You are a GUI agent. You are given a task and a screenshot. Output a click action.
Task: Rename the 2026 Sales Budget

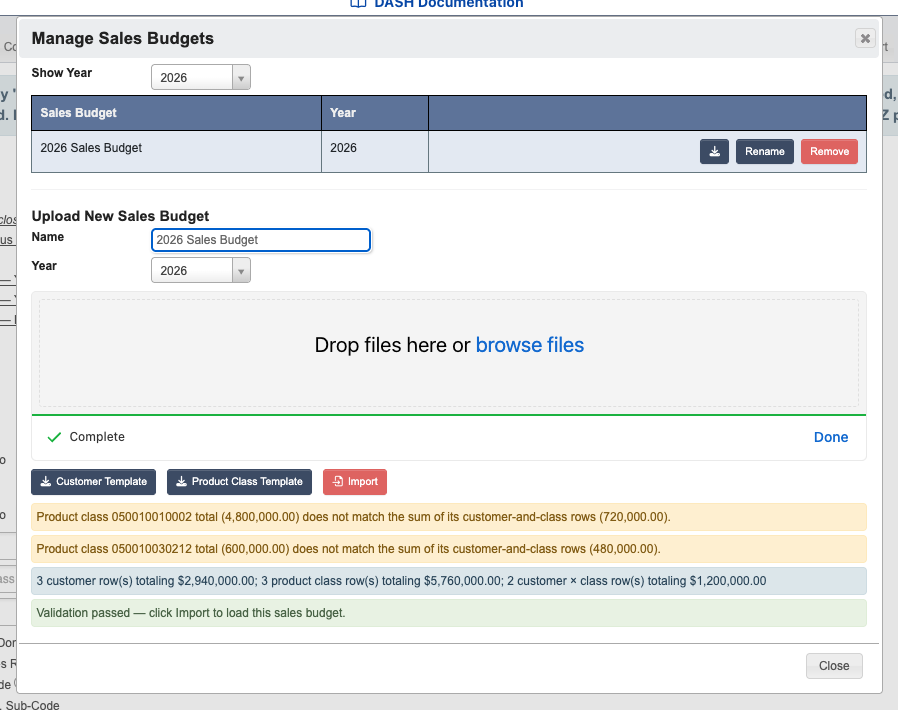tap(765, 152)
